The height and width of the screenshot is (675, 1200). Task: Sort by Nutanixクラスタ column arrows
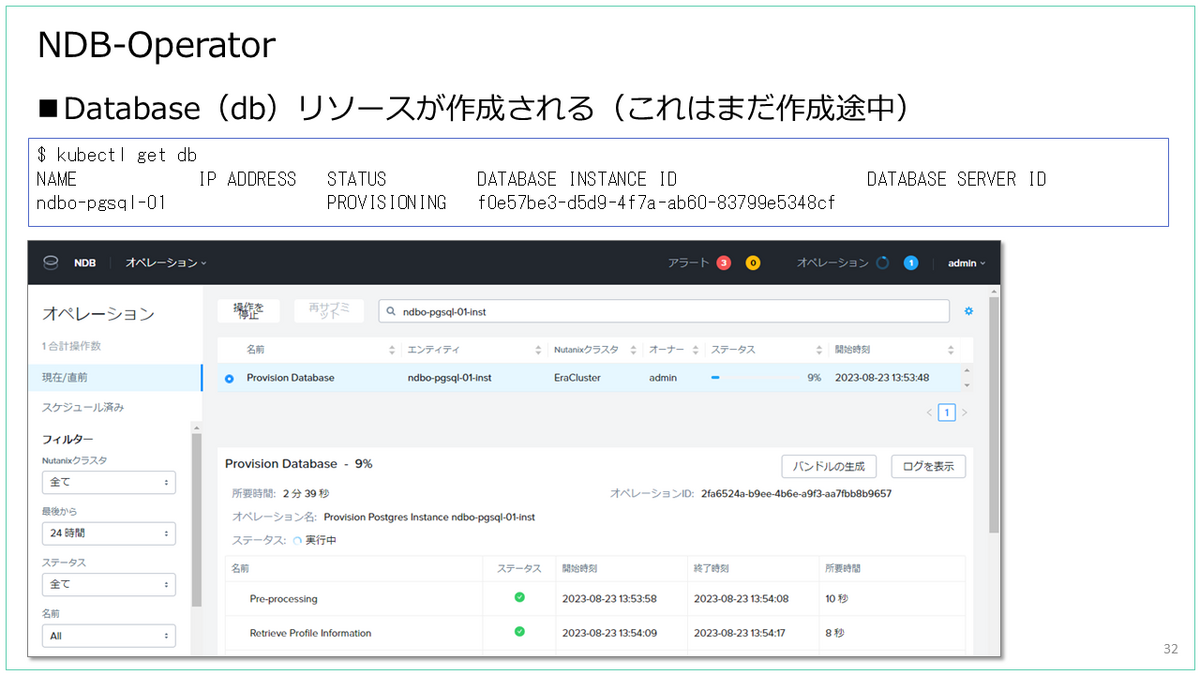click(x=632, y=350)
